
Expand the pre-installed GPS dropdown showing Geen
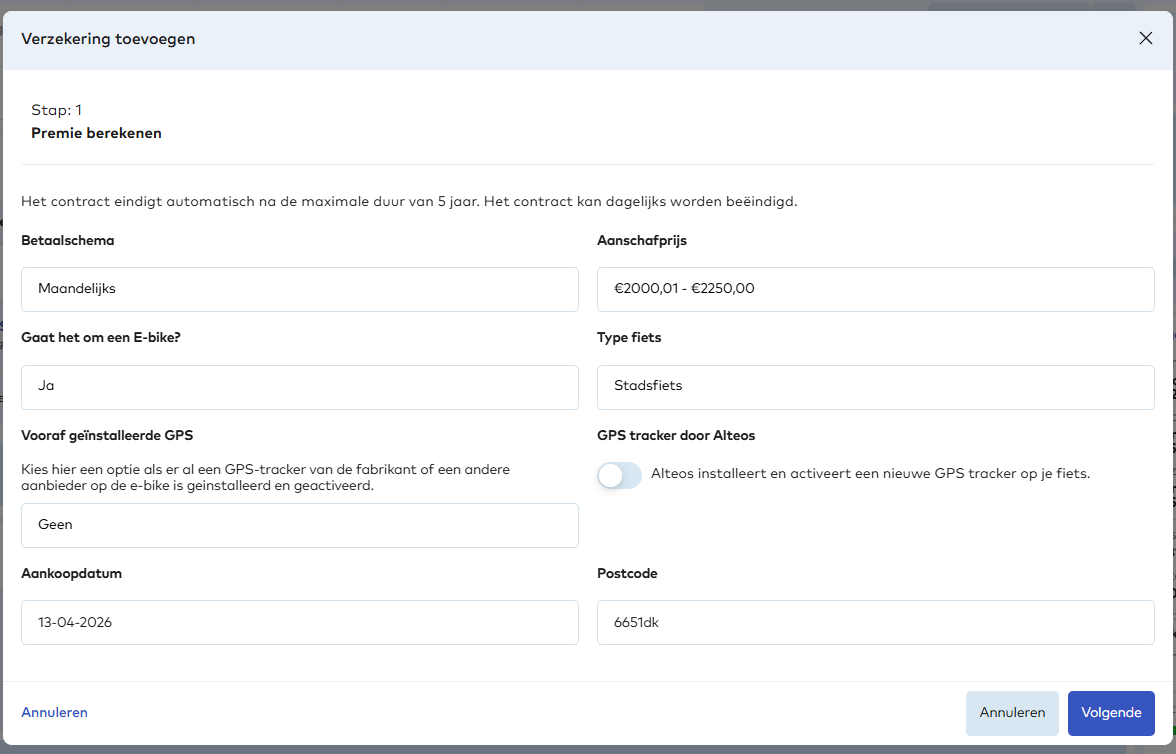click(x=299, y=525)
